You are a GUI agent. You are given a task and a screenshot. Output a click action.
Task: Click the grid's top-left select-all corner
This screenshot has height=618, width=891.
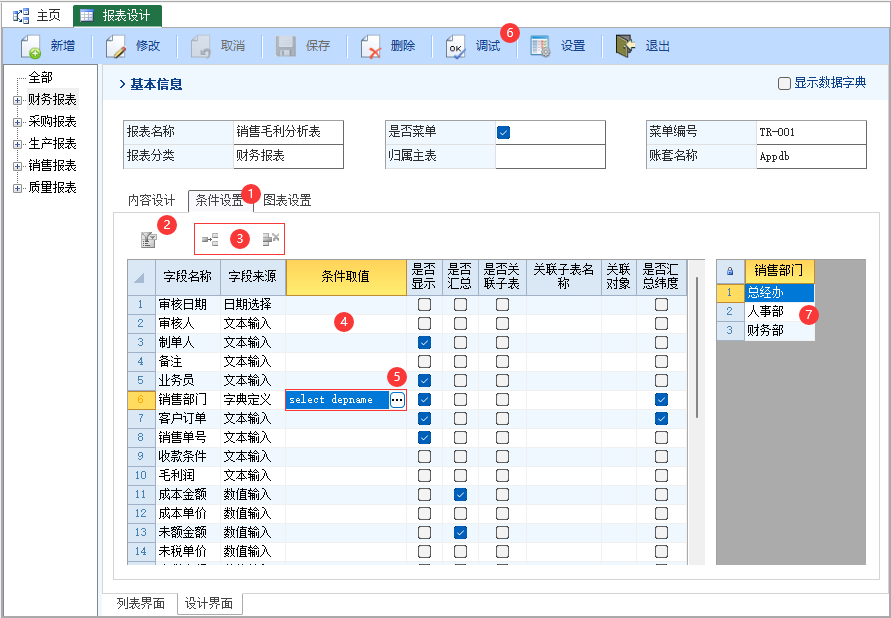(x=141, y=277)
